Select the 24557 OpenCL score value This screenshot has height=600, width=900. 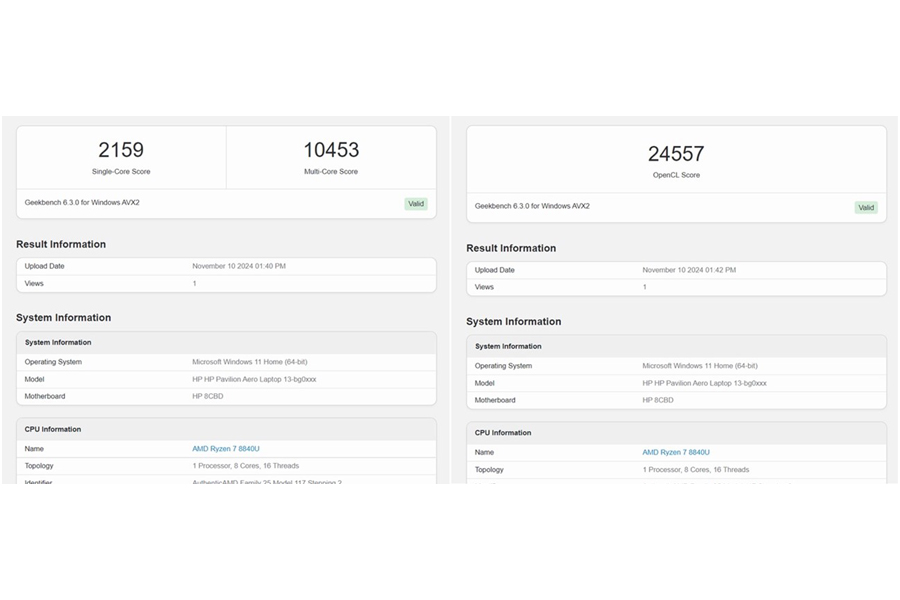click(x=676, y=154)
